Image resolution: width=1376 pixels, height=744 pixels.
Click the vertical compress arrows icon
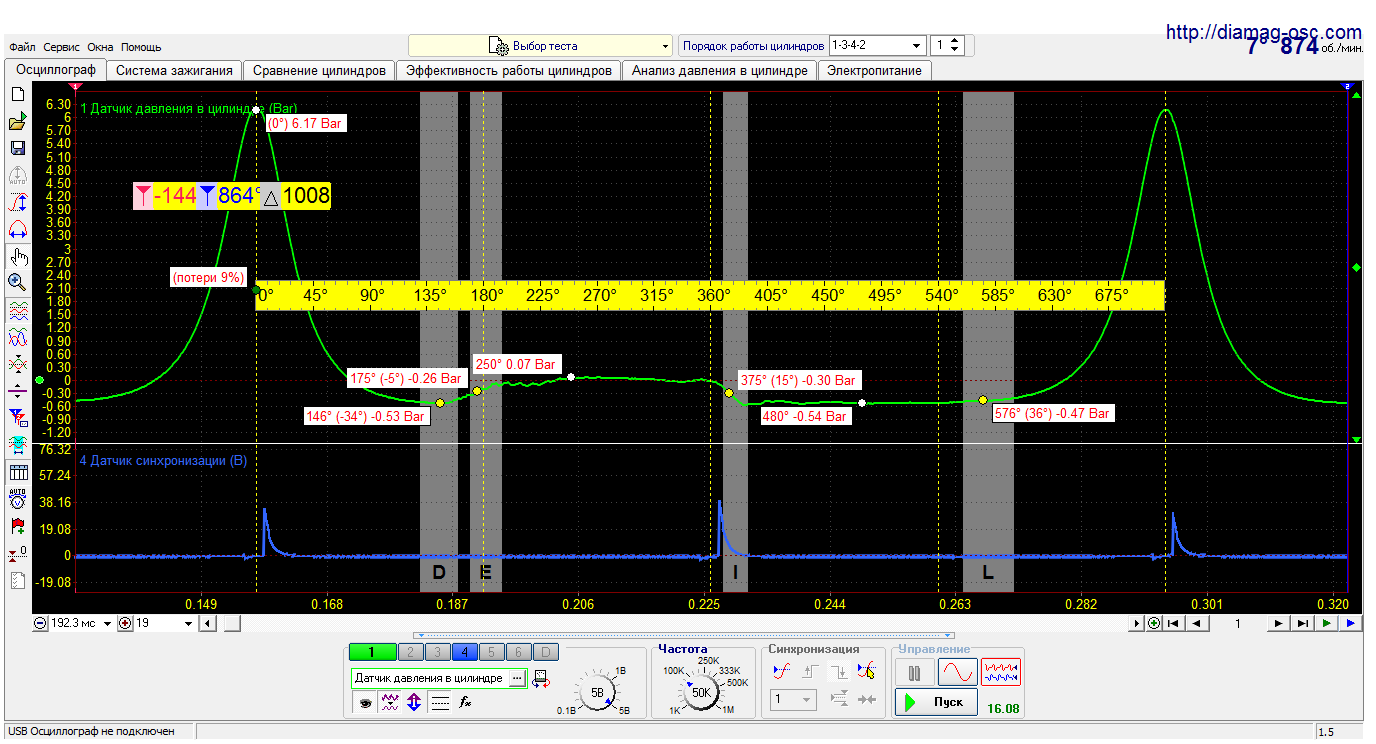[x=17, y=390]
